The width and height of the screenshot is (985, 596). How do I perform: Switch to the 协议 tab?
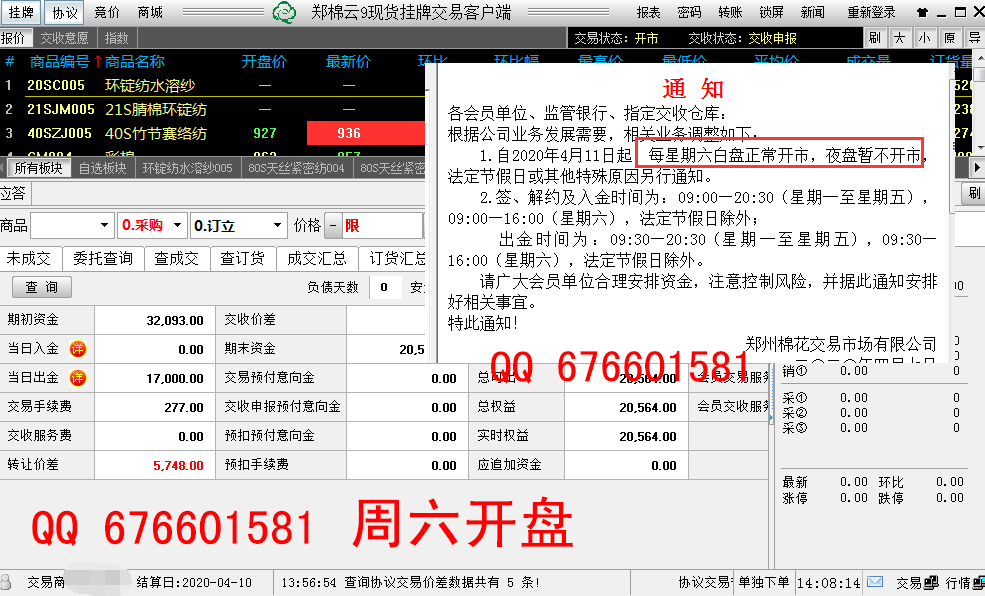[x=64, y=13]
